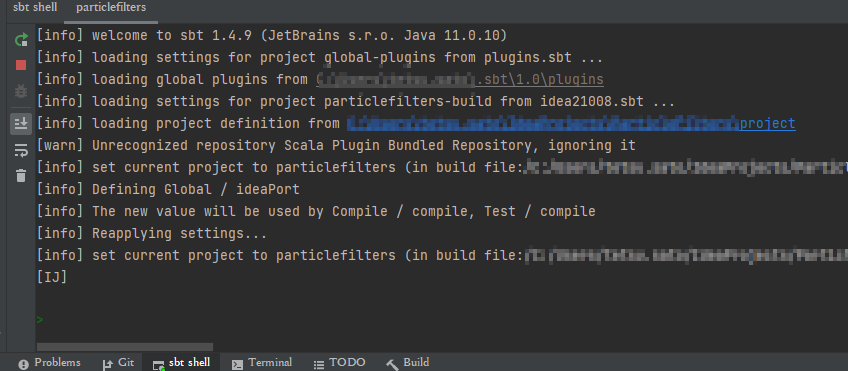Switch to the particlefilters tab
Screen dimensions: 848x371
coord(111,8)
